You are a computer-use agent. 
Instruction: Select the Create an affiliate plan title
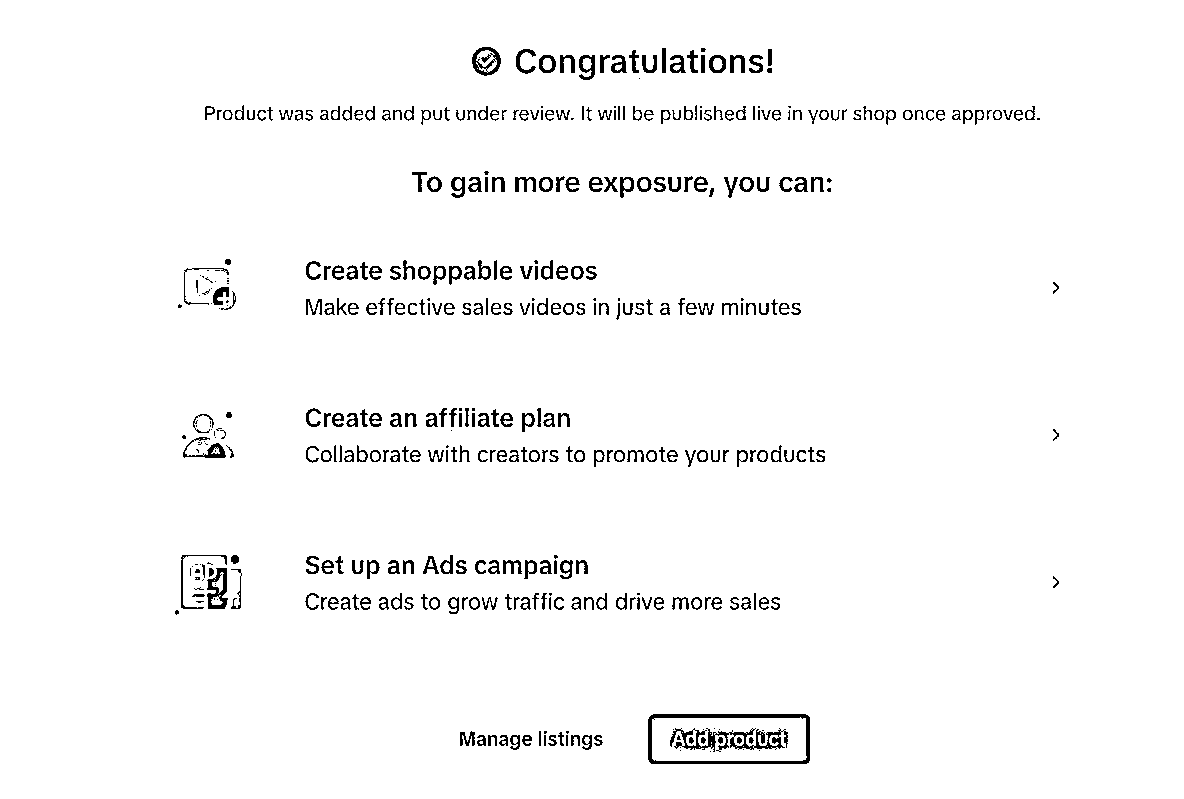438,418
